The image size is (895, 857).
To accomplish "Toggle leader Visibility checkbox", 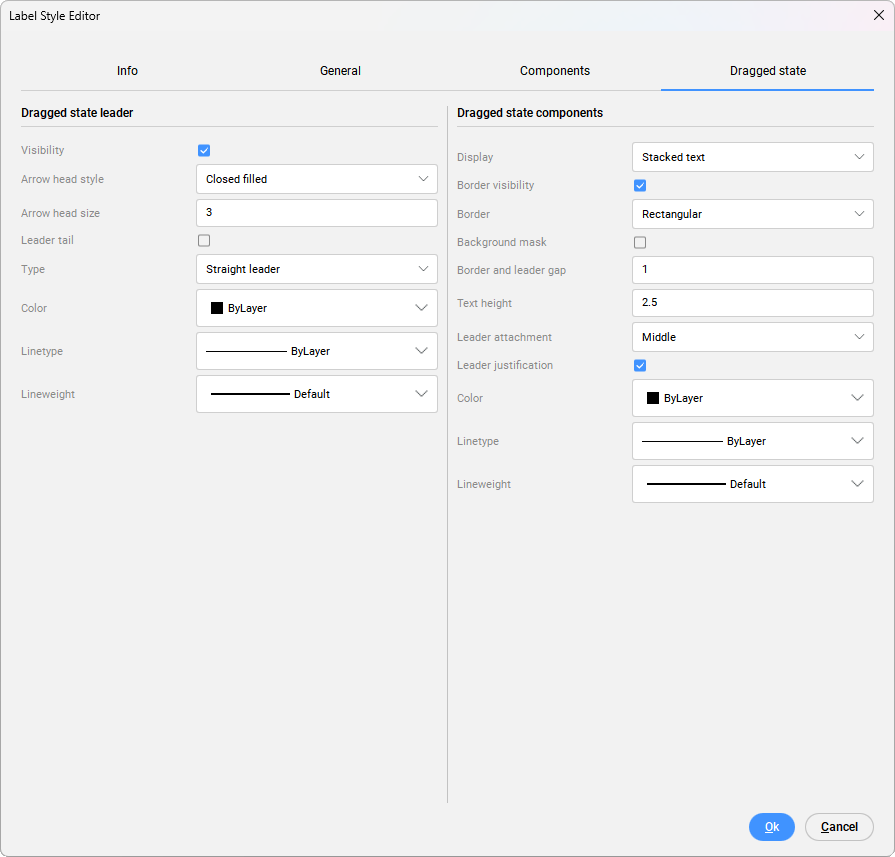I will click(204, 151).
